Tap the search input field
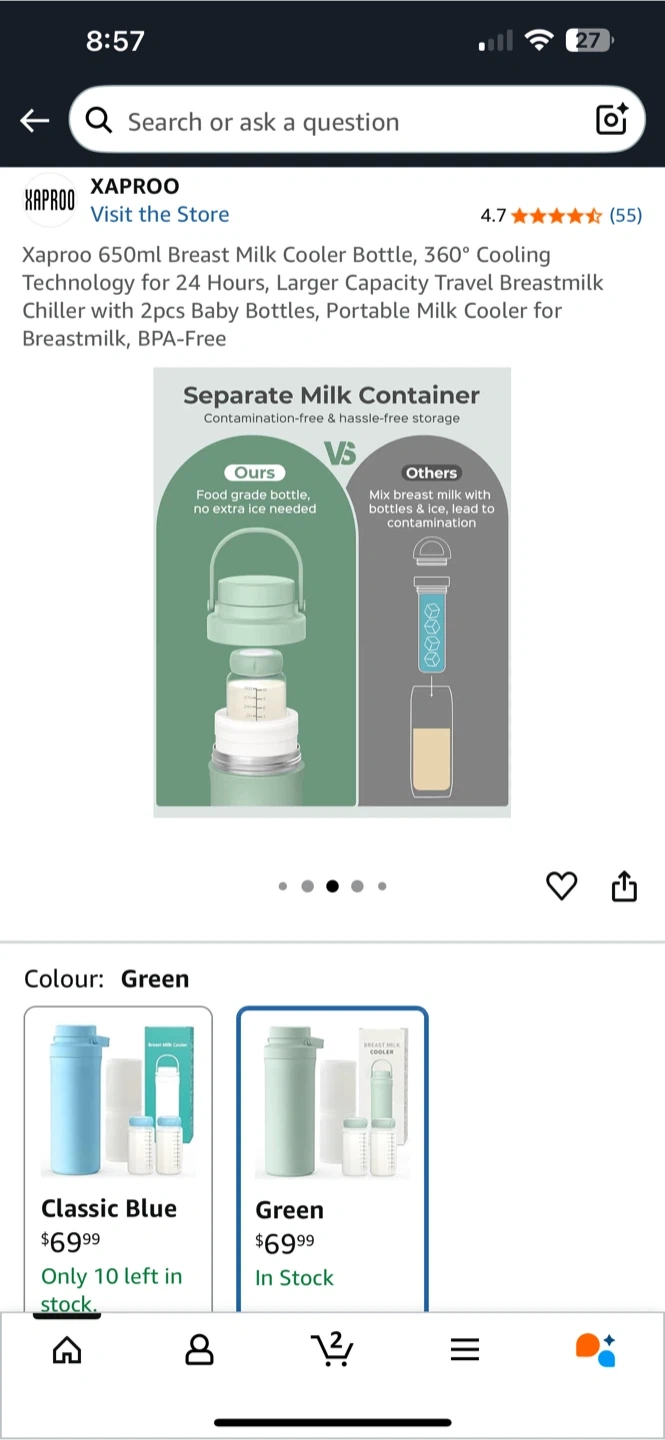The image size is (665, 1440). click(x=340, y=122)
